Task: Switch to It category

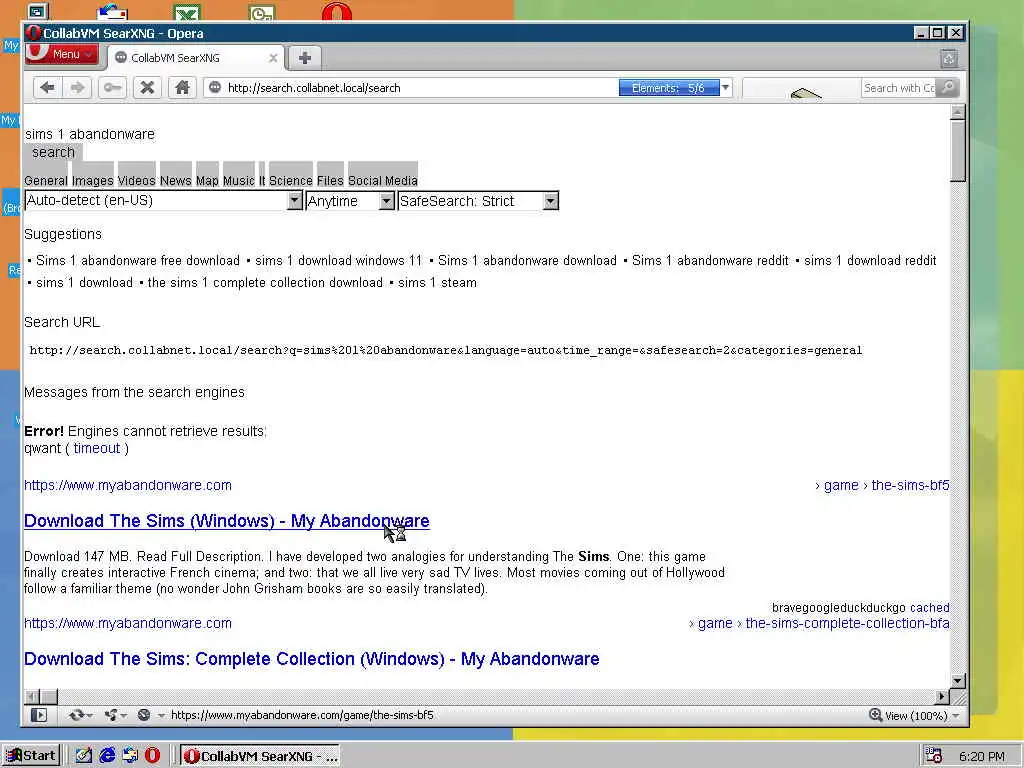Action: click(x=262, y=180)
